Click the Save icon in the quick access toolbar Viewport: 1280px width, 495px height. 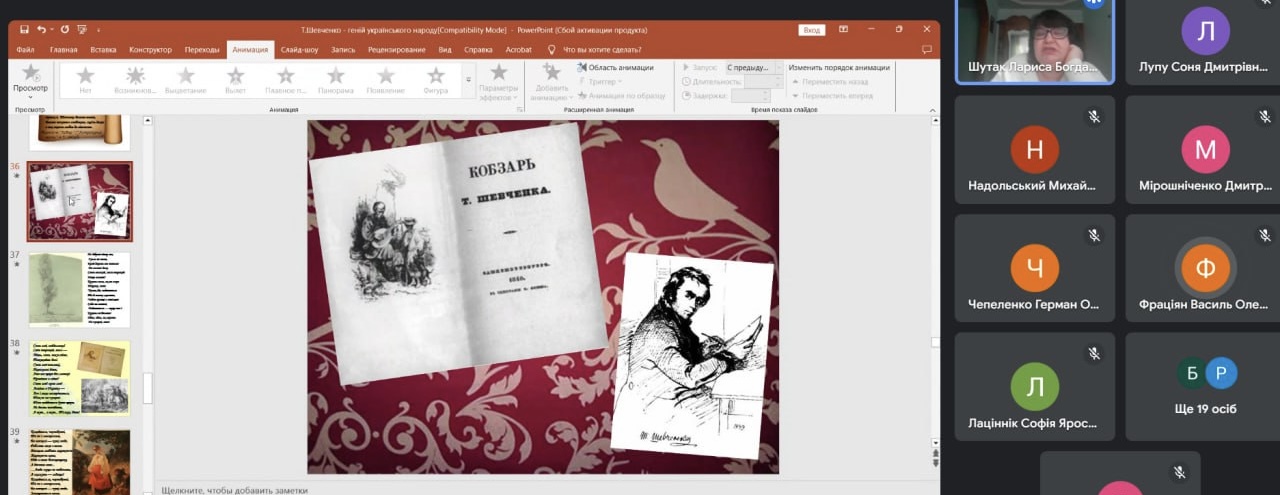tap(22, 30)
